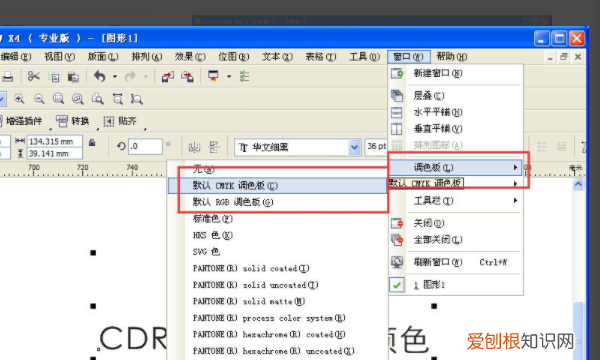Screen dimensions: 600x360
Task: Click the vertical scrollbar up arrow
Action: (x=578, y=184)
